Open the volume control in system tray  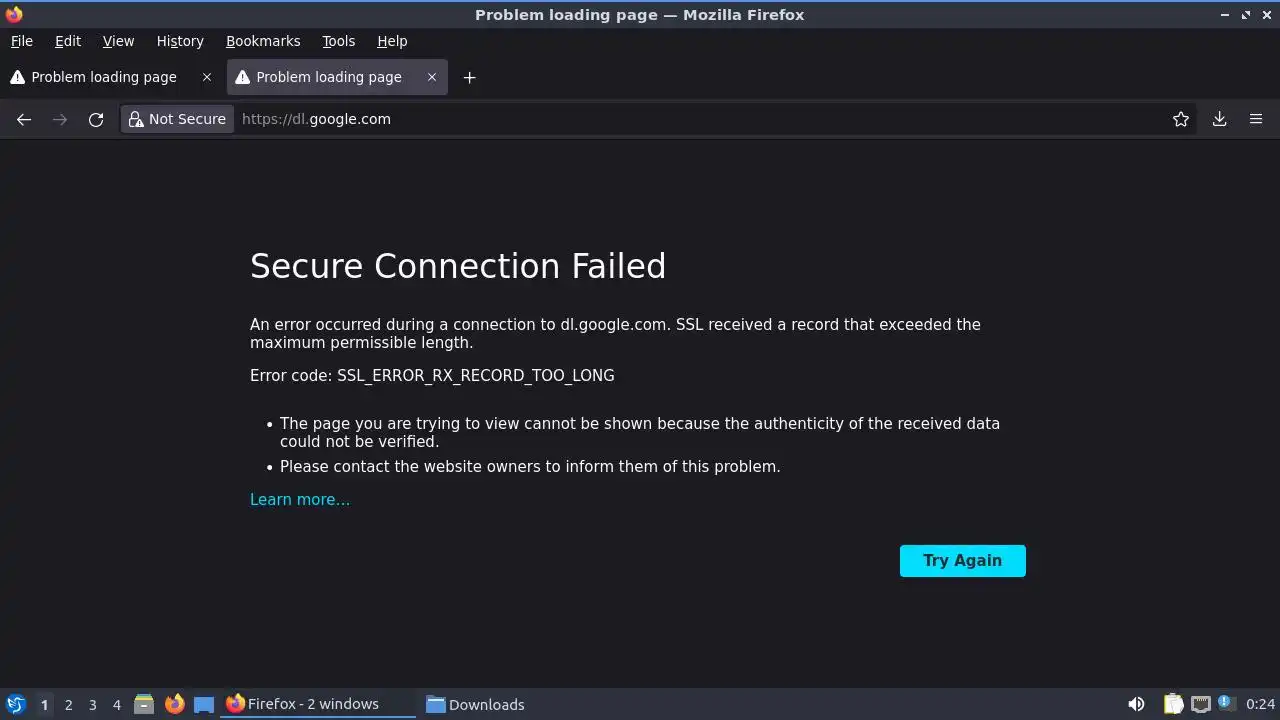tap(1136, 704)
